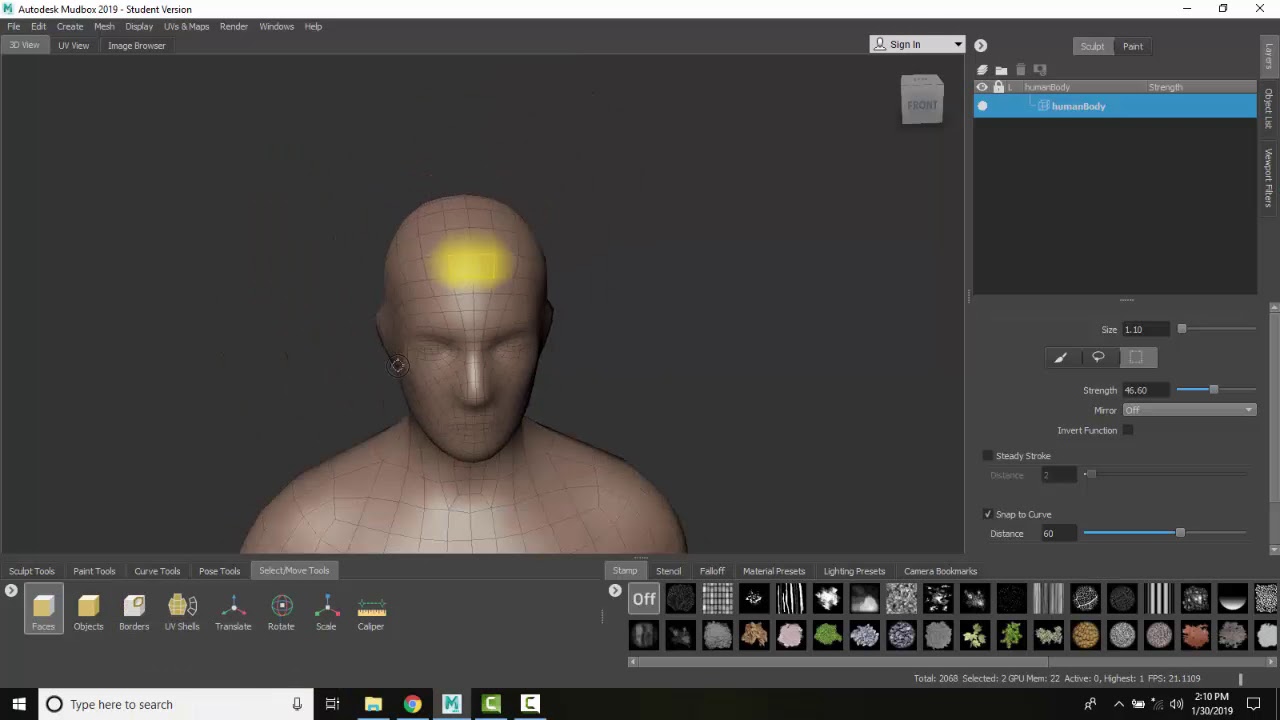The height and width of the screenshot is (720, 1280).
Task: Select the Objects selection tool
Action: click(88, 610)
